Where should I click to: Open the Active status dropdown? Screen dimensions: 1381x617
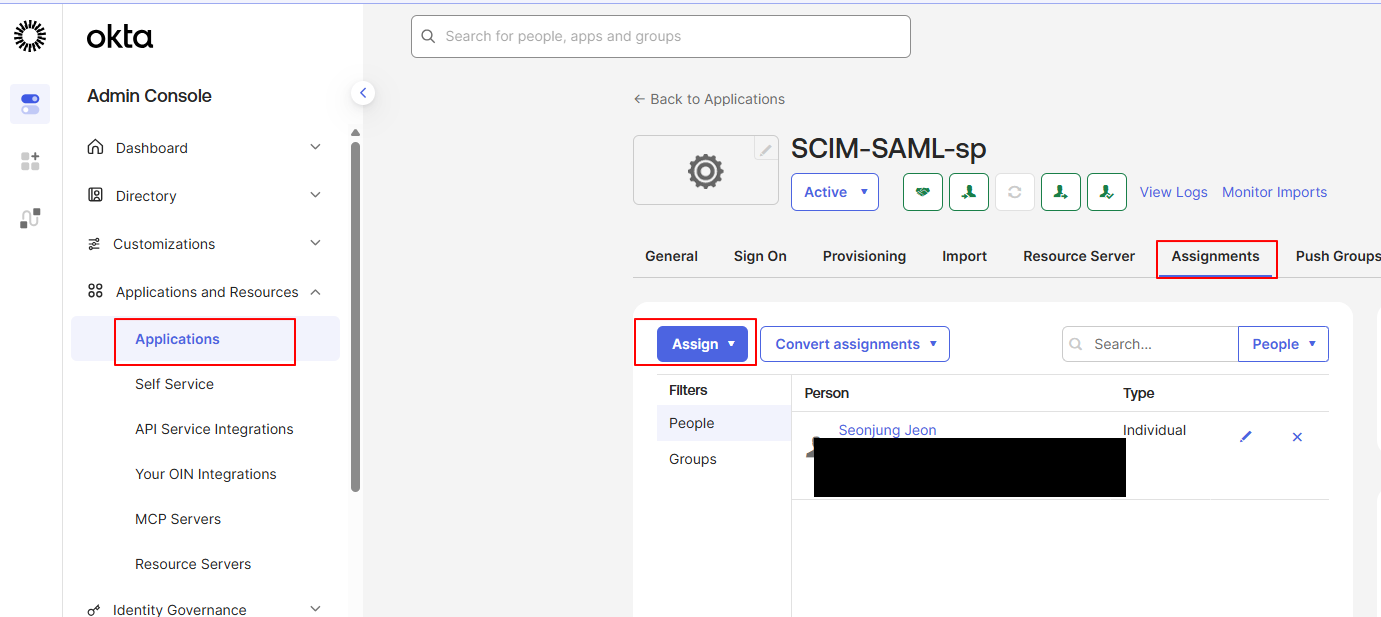click(835, 192)
